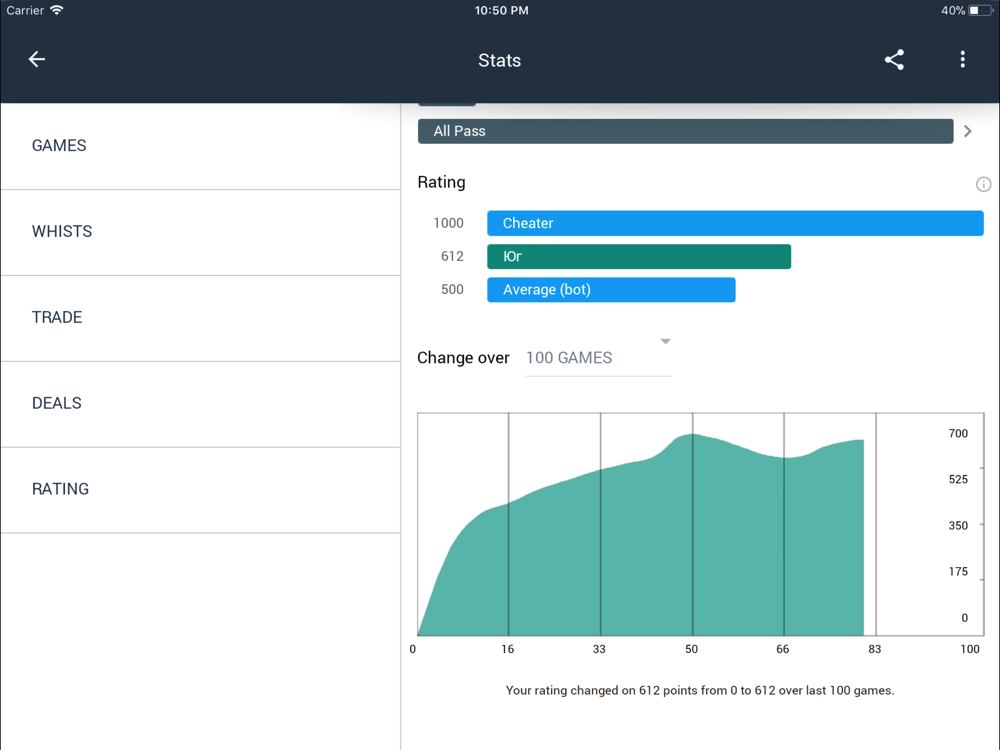1000x750 pixels.
Task: Select the Cheater rating bar
Action: (735, 223)
